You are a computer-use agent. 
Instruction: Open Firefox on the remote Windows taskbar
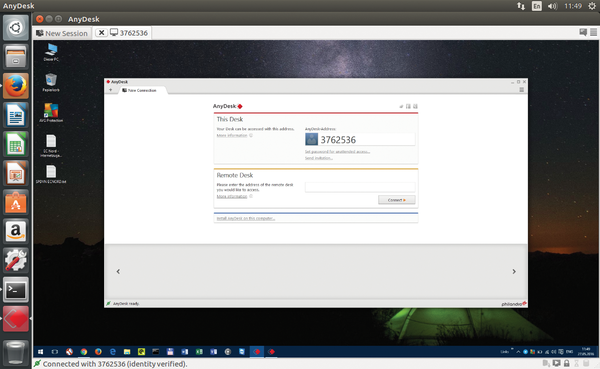click(98, 351)
